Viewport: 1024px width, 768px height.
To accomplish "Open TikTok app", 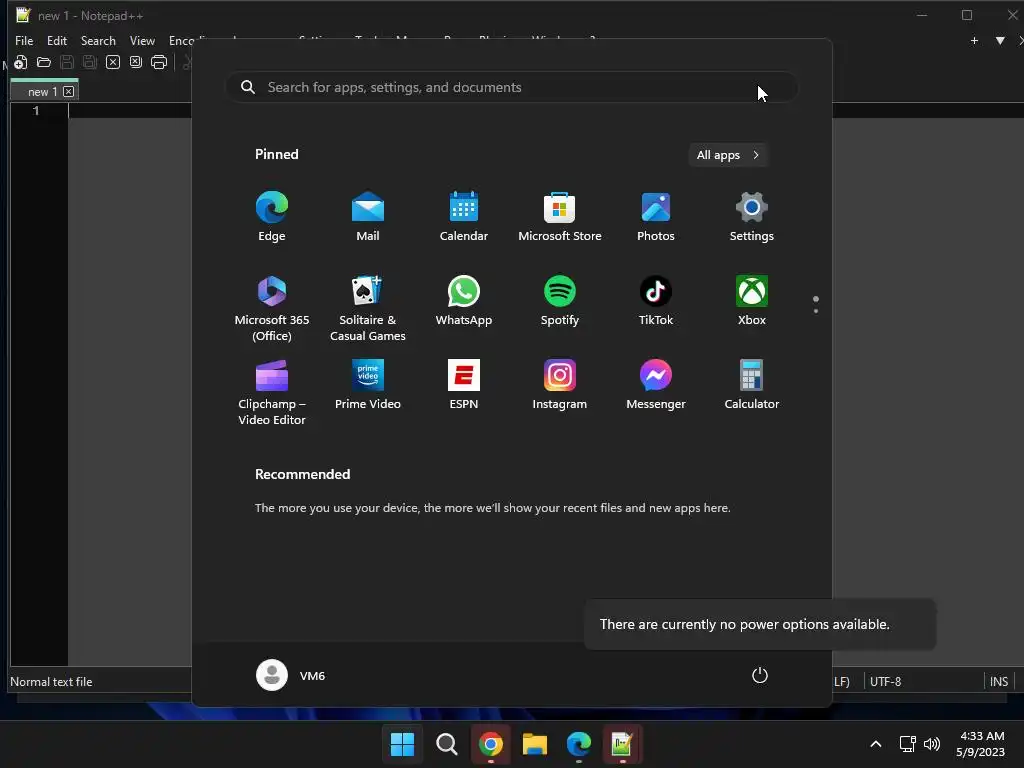I will (656, 301).
